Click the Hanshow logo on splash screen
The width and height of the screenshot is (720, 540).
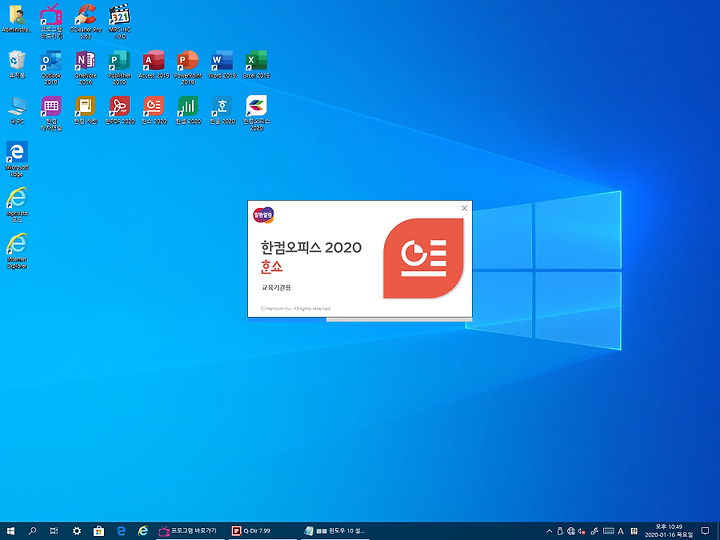coord(423,258)
